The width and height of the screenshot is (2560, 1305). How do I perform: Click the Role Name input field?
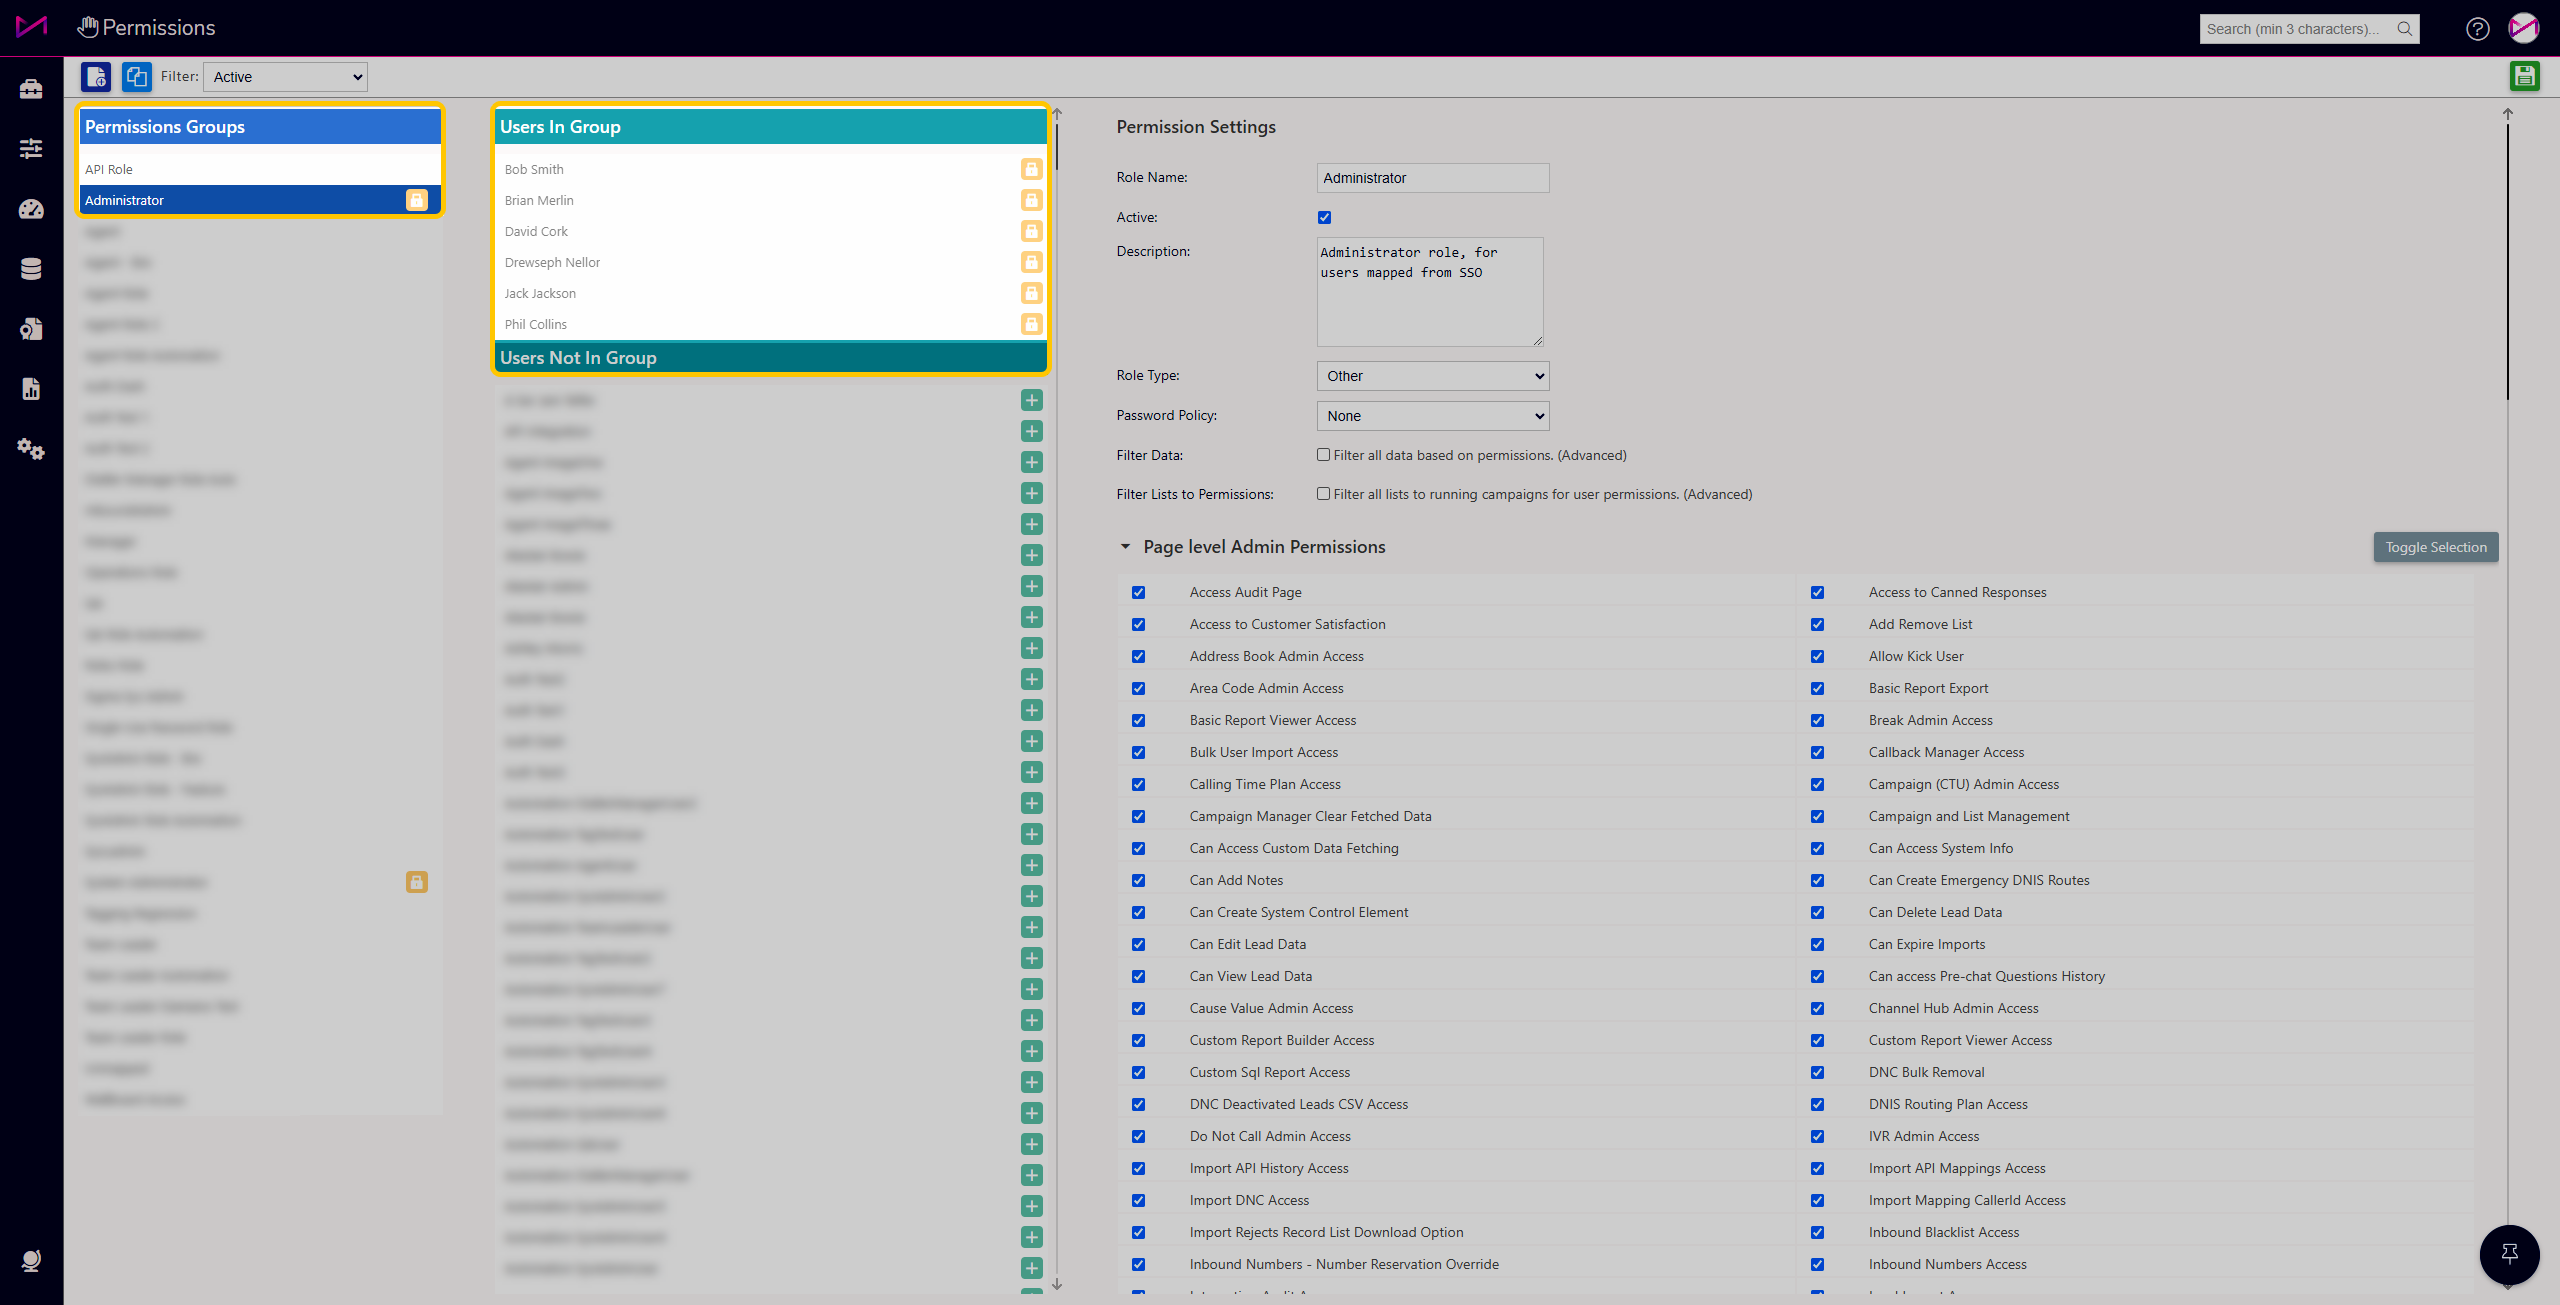point(1433,178)
